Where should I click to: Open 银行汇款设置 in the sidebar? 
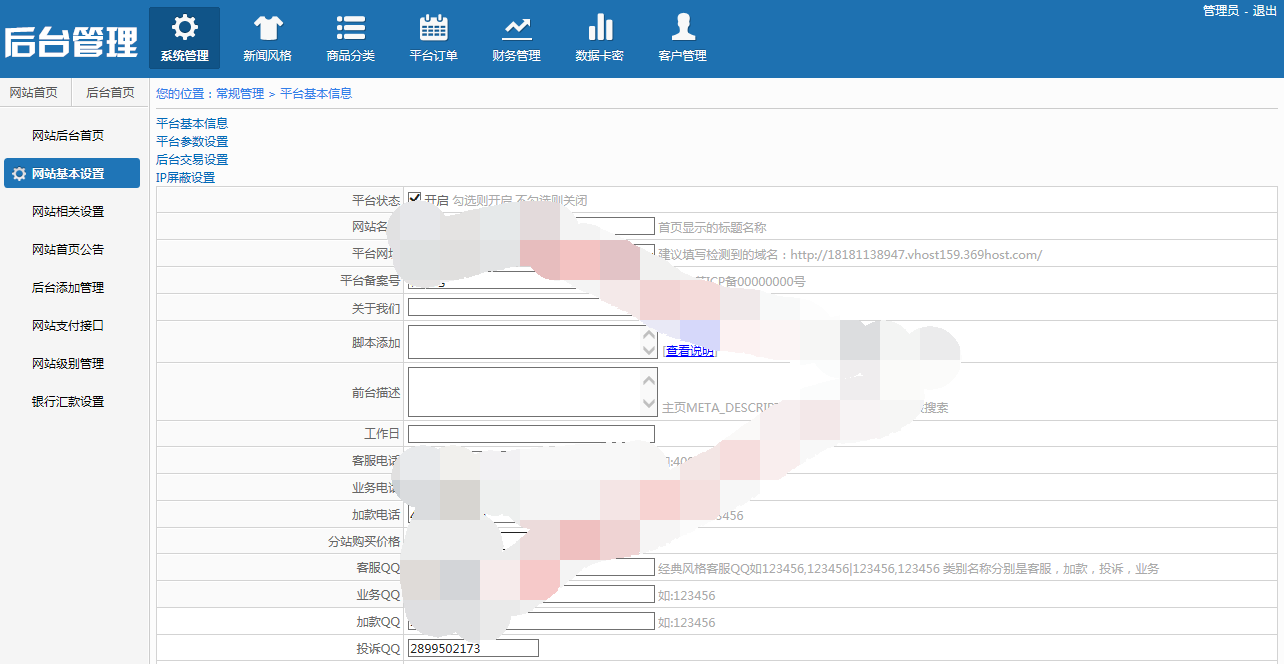(68, 401)
